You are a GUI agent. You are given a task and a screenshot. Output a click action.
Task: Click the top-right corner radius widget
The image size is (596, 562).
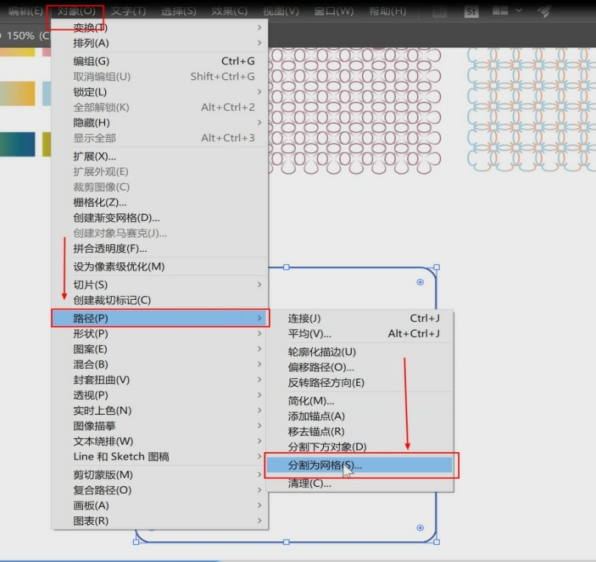[420, 282]
